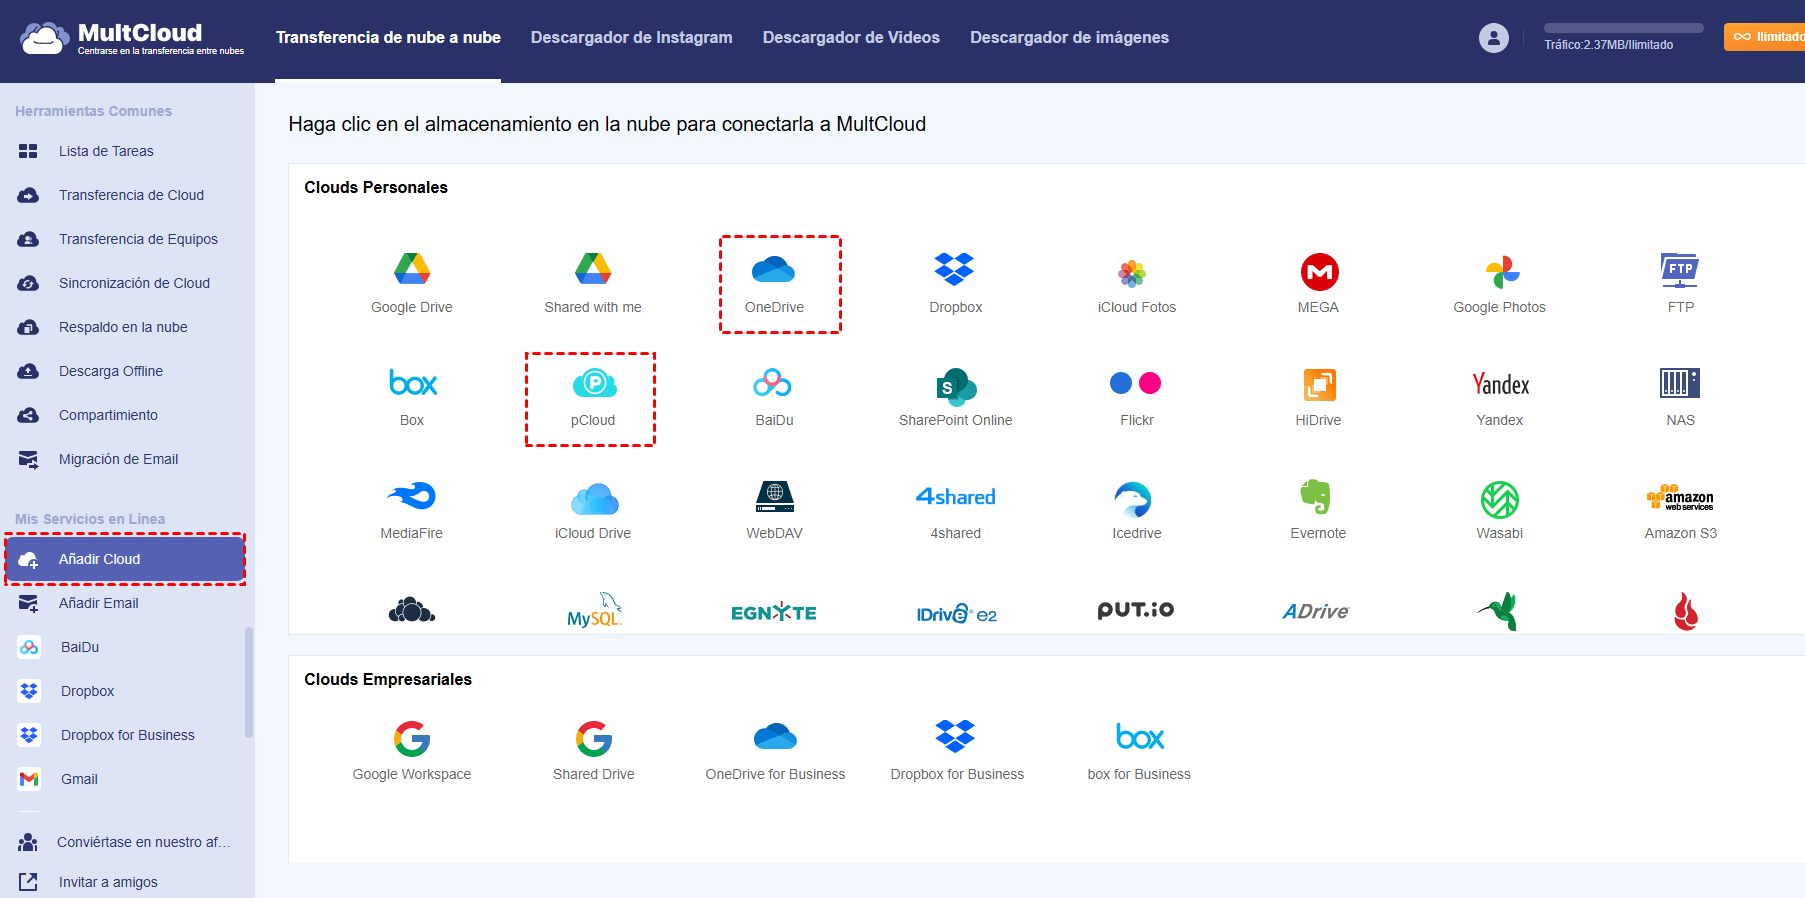
Task: Click the Añadir Cloud sidebar button
Action: (125, 559)
